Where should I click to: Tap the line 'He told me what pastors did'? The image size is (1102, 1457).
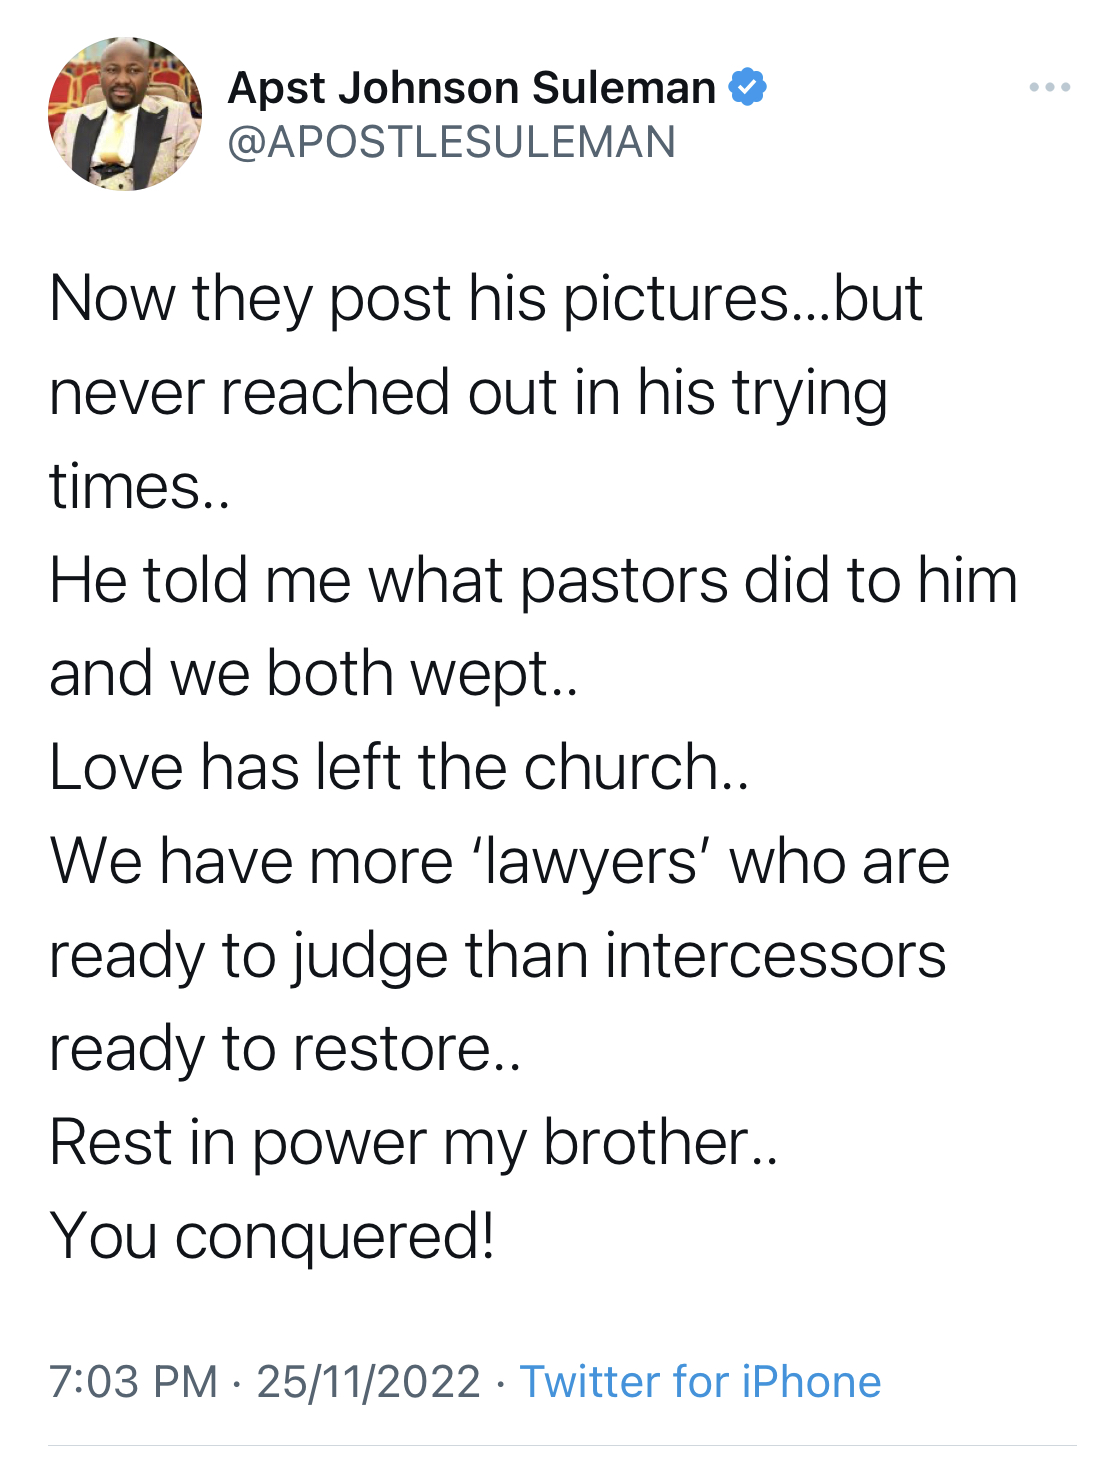[x=533, y=580]
